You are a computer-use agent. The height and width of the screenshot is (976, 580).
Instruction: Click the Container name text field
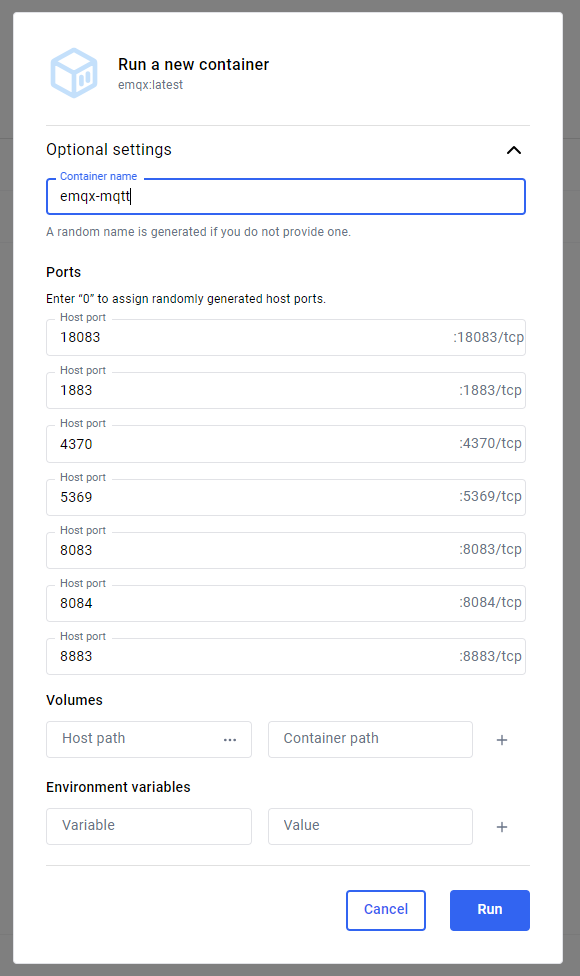click(286, 197)
